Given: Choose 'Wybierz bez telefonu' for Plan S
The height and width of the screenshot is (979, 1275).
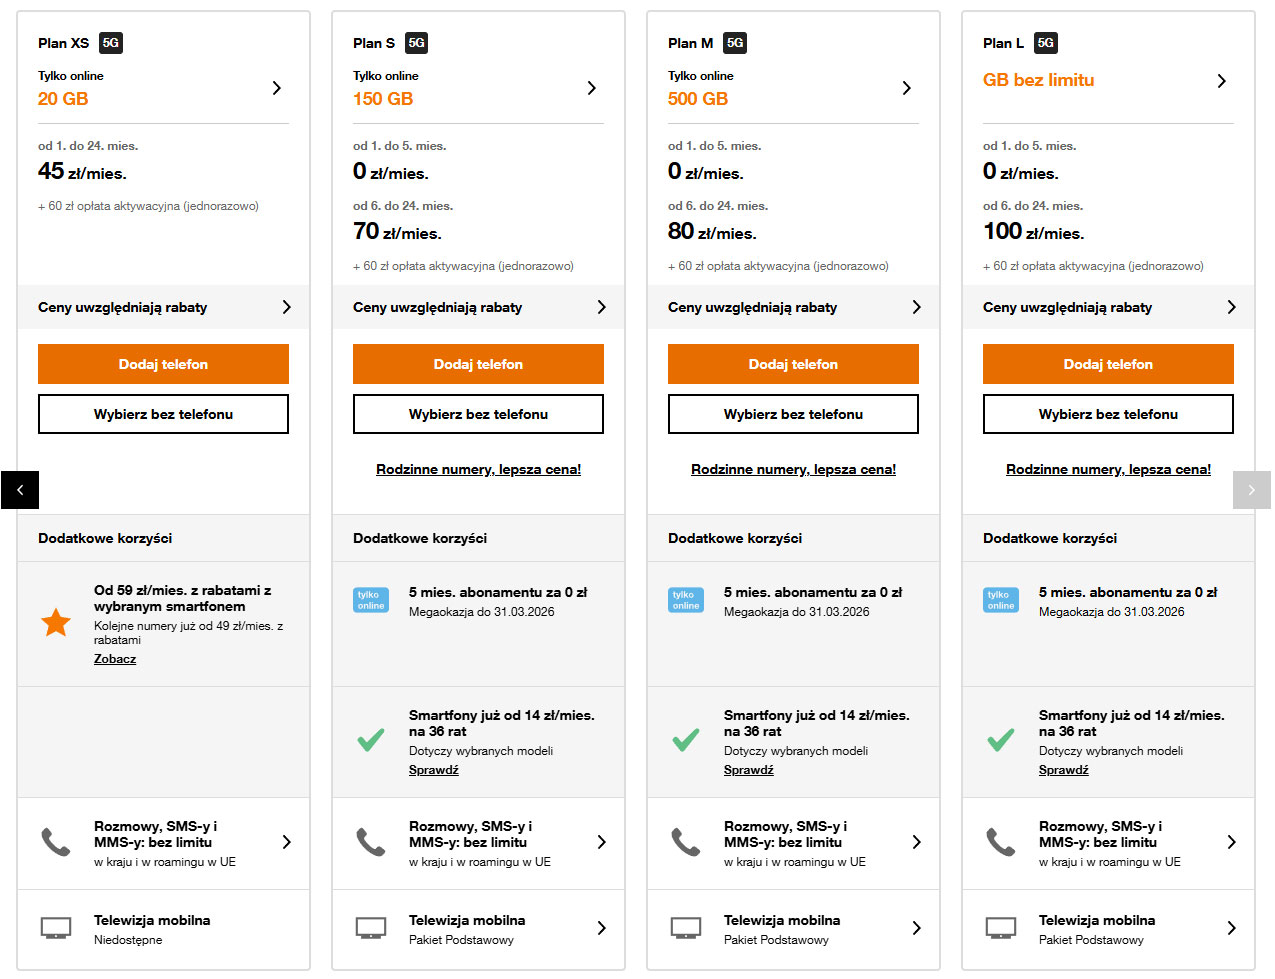Looking at the screenshot, I should [478, 414].
